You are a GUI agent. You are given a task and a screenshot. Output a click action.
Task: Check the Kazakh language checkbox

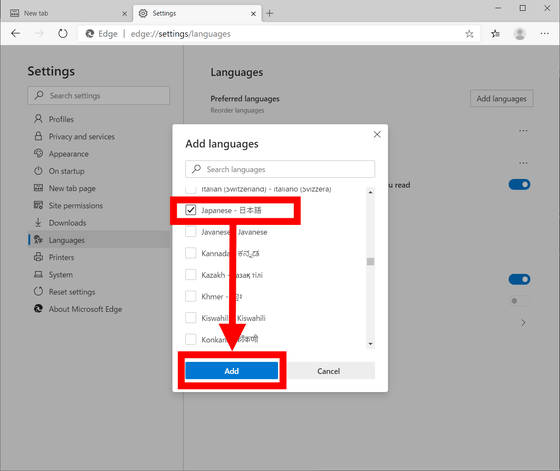pos(191,275)
